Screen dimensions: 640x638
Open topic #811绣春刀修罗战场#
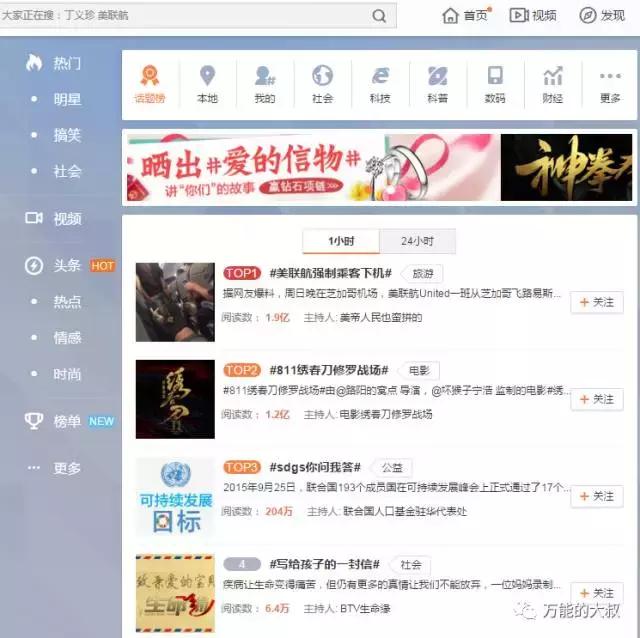[329, 370]
